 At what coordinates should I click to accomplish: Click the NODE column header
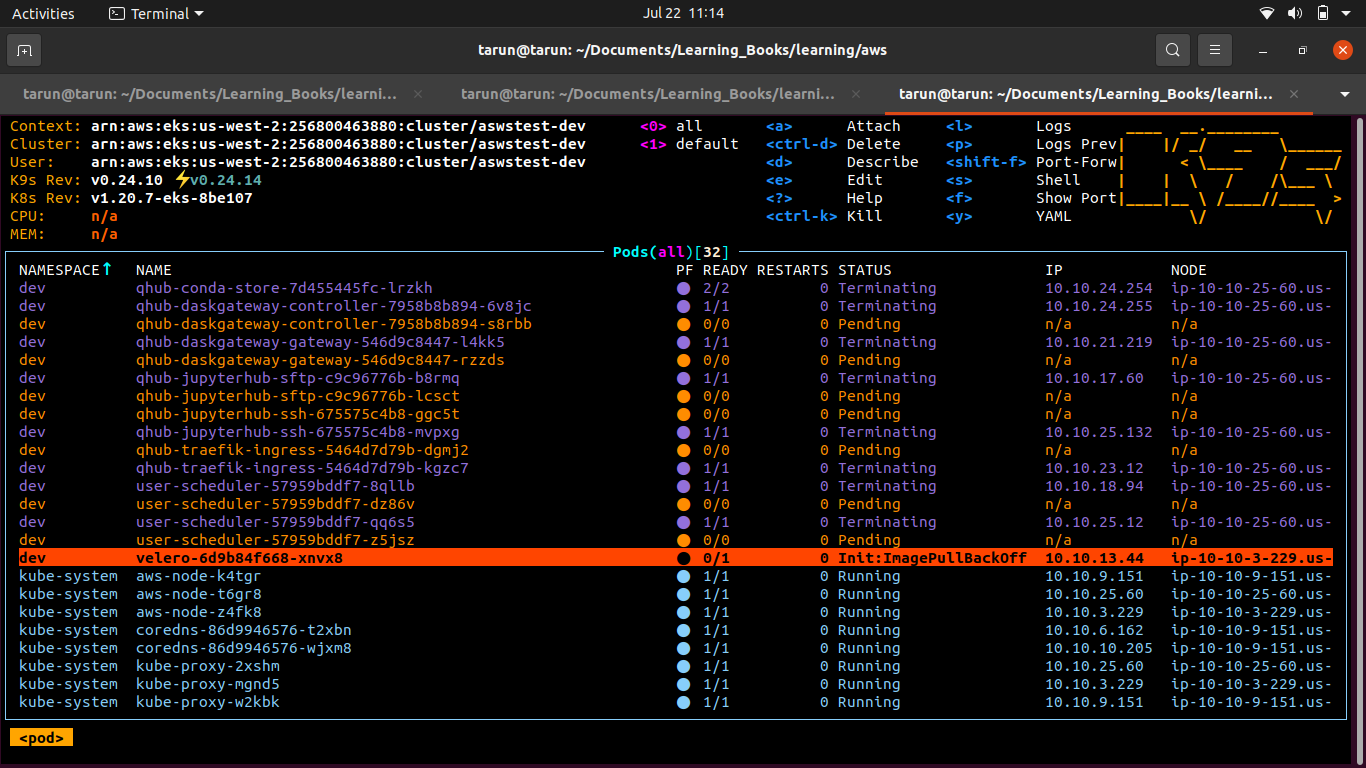1189,270
